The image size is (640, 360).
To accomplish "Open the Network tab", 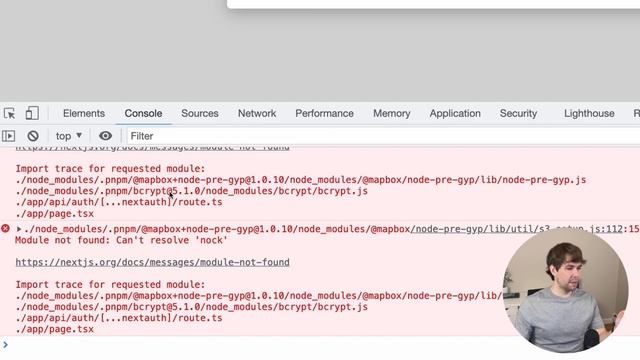I will [257, 113].
